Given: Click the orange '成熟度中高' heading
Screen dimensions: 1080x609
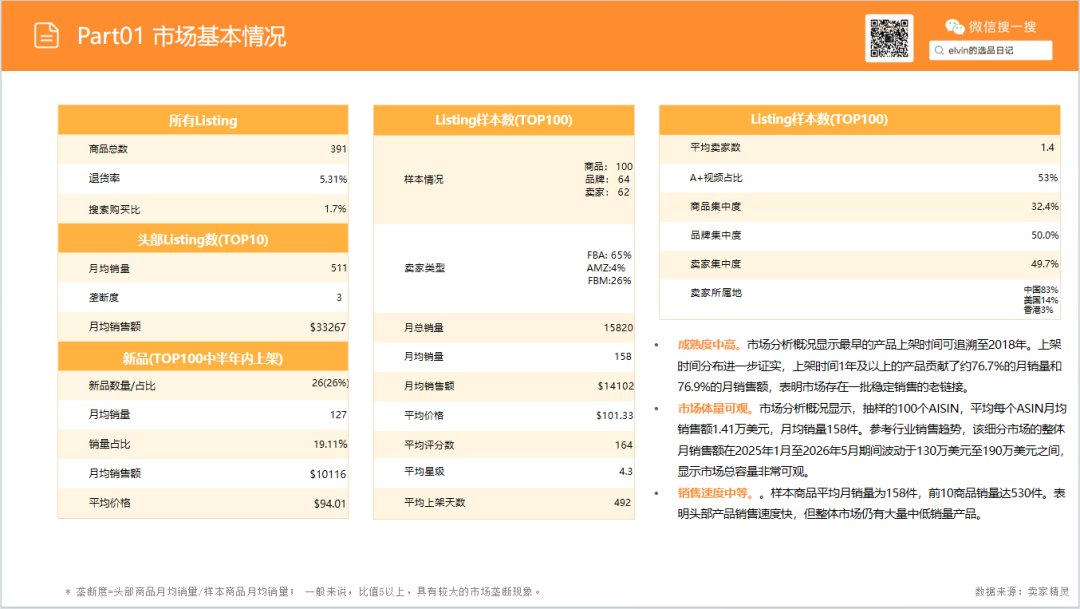Looking at the screenshot, I should click(707, 344).
